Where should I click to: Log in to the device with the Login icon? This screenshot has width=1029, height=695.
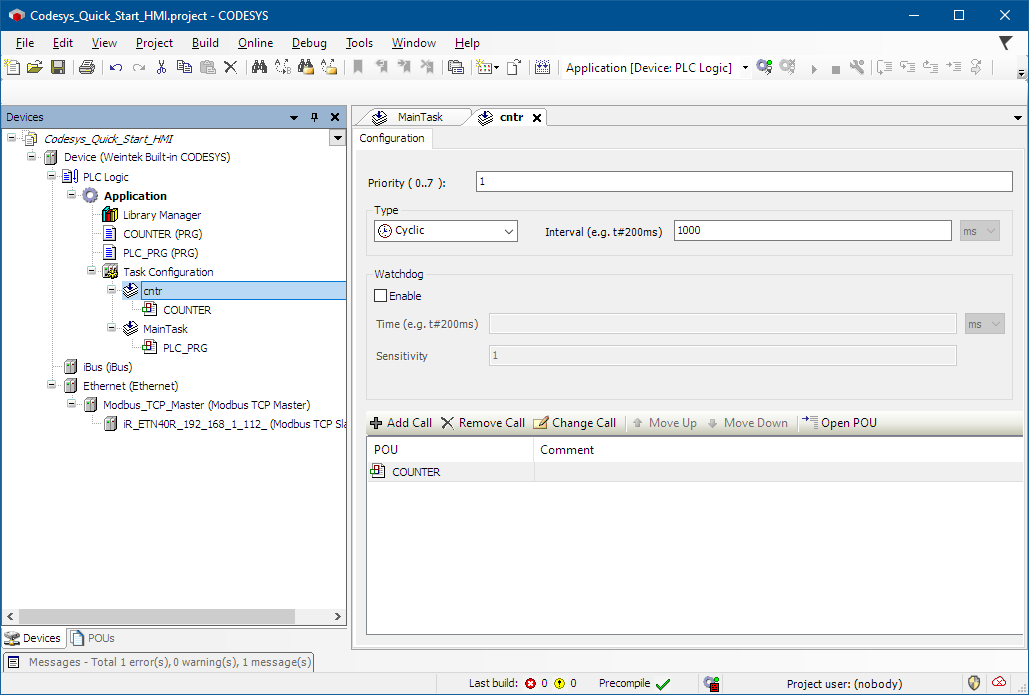click(764, 67)
